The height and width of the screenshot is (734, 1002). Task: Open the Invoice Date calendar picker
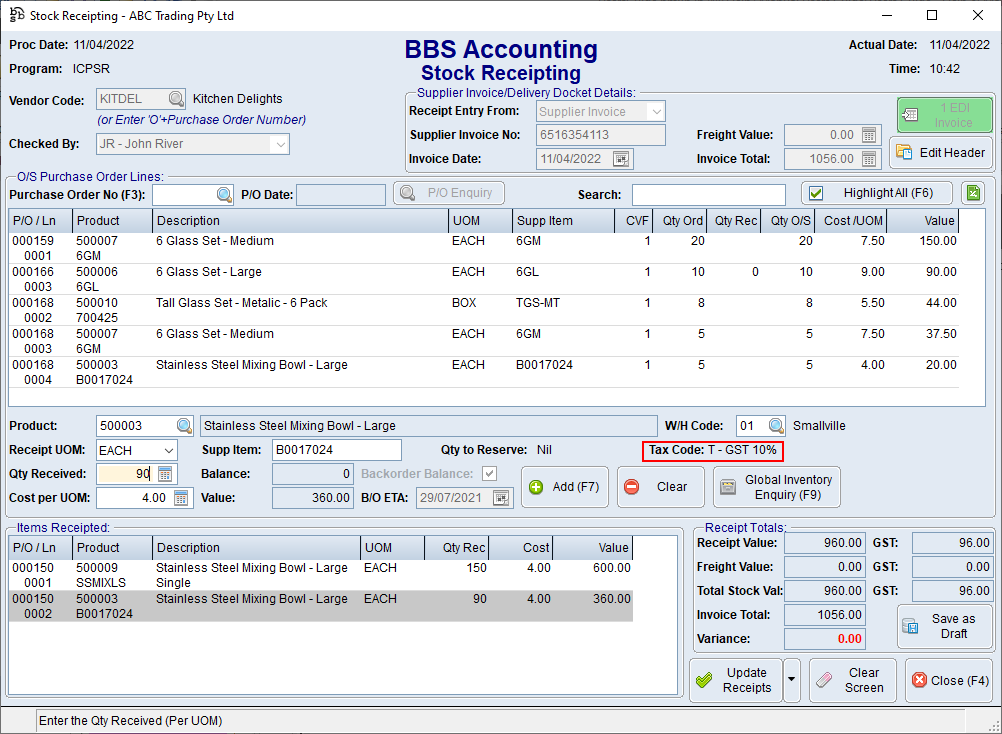click(621, 159)
